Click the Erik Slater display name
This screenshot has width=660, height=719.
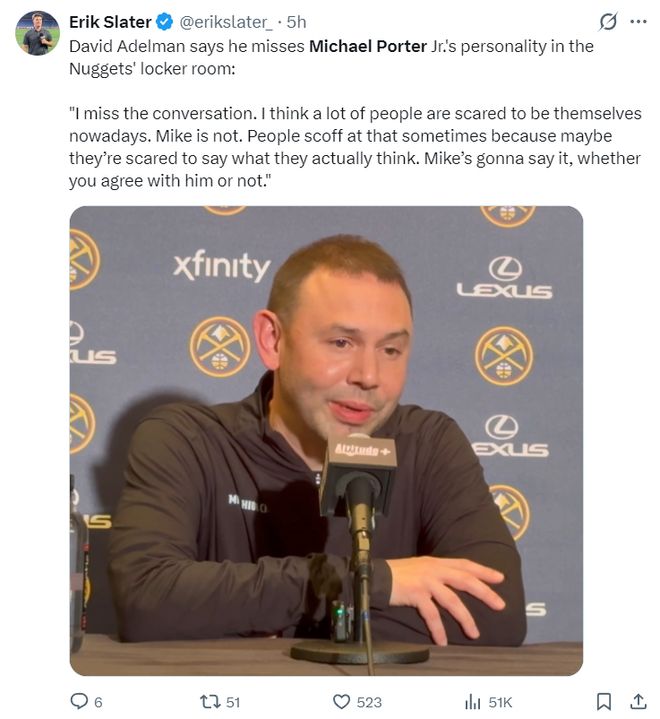pyautogui.click(x=110, y=22)
